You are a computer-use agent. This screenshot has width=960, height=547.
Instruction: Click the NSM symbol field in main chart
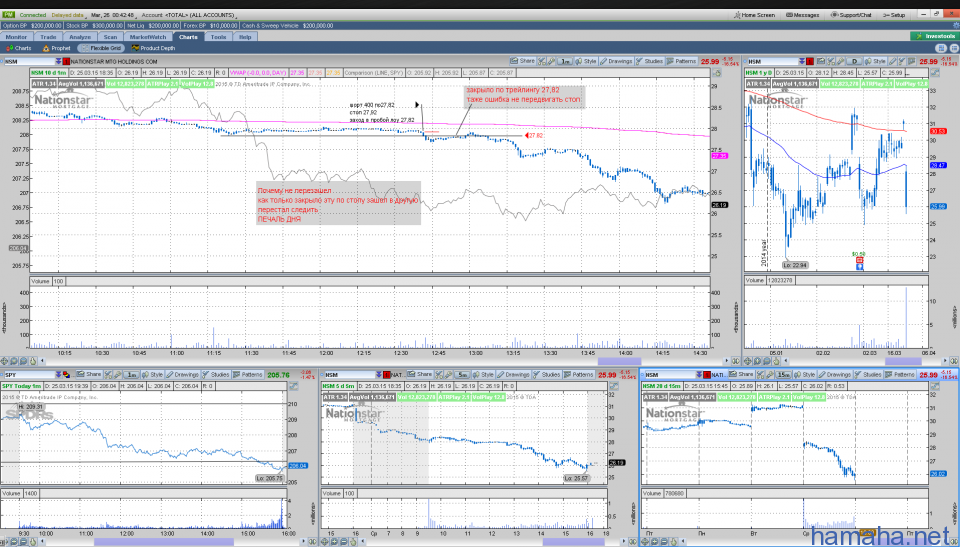pyautogui.click(x=28, y=61)
